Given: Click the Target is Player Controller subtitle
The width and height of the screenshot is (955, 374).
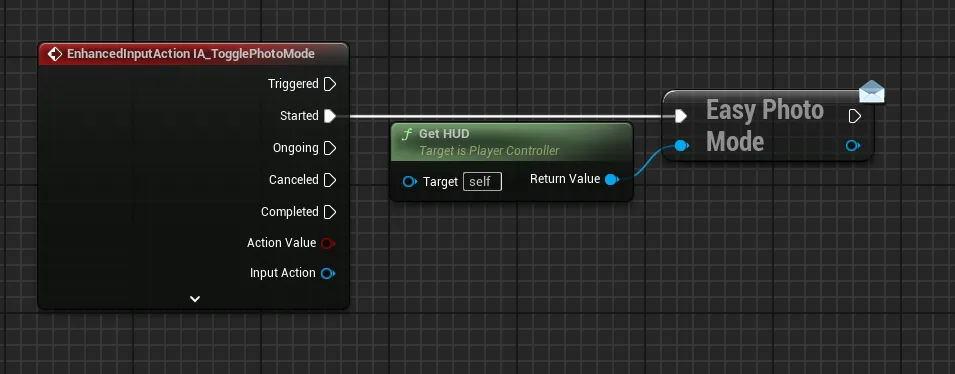Looking at the screenshot, I should [489, 150].
